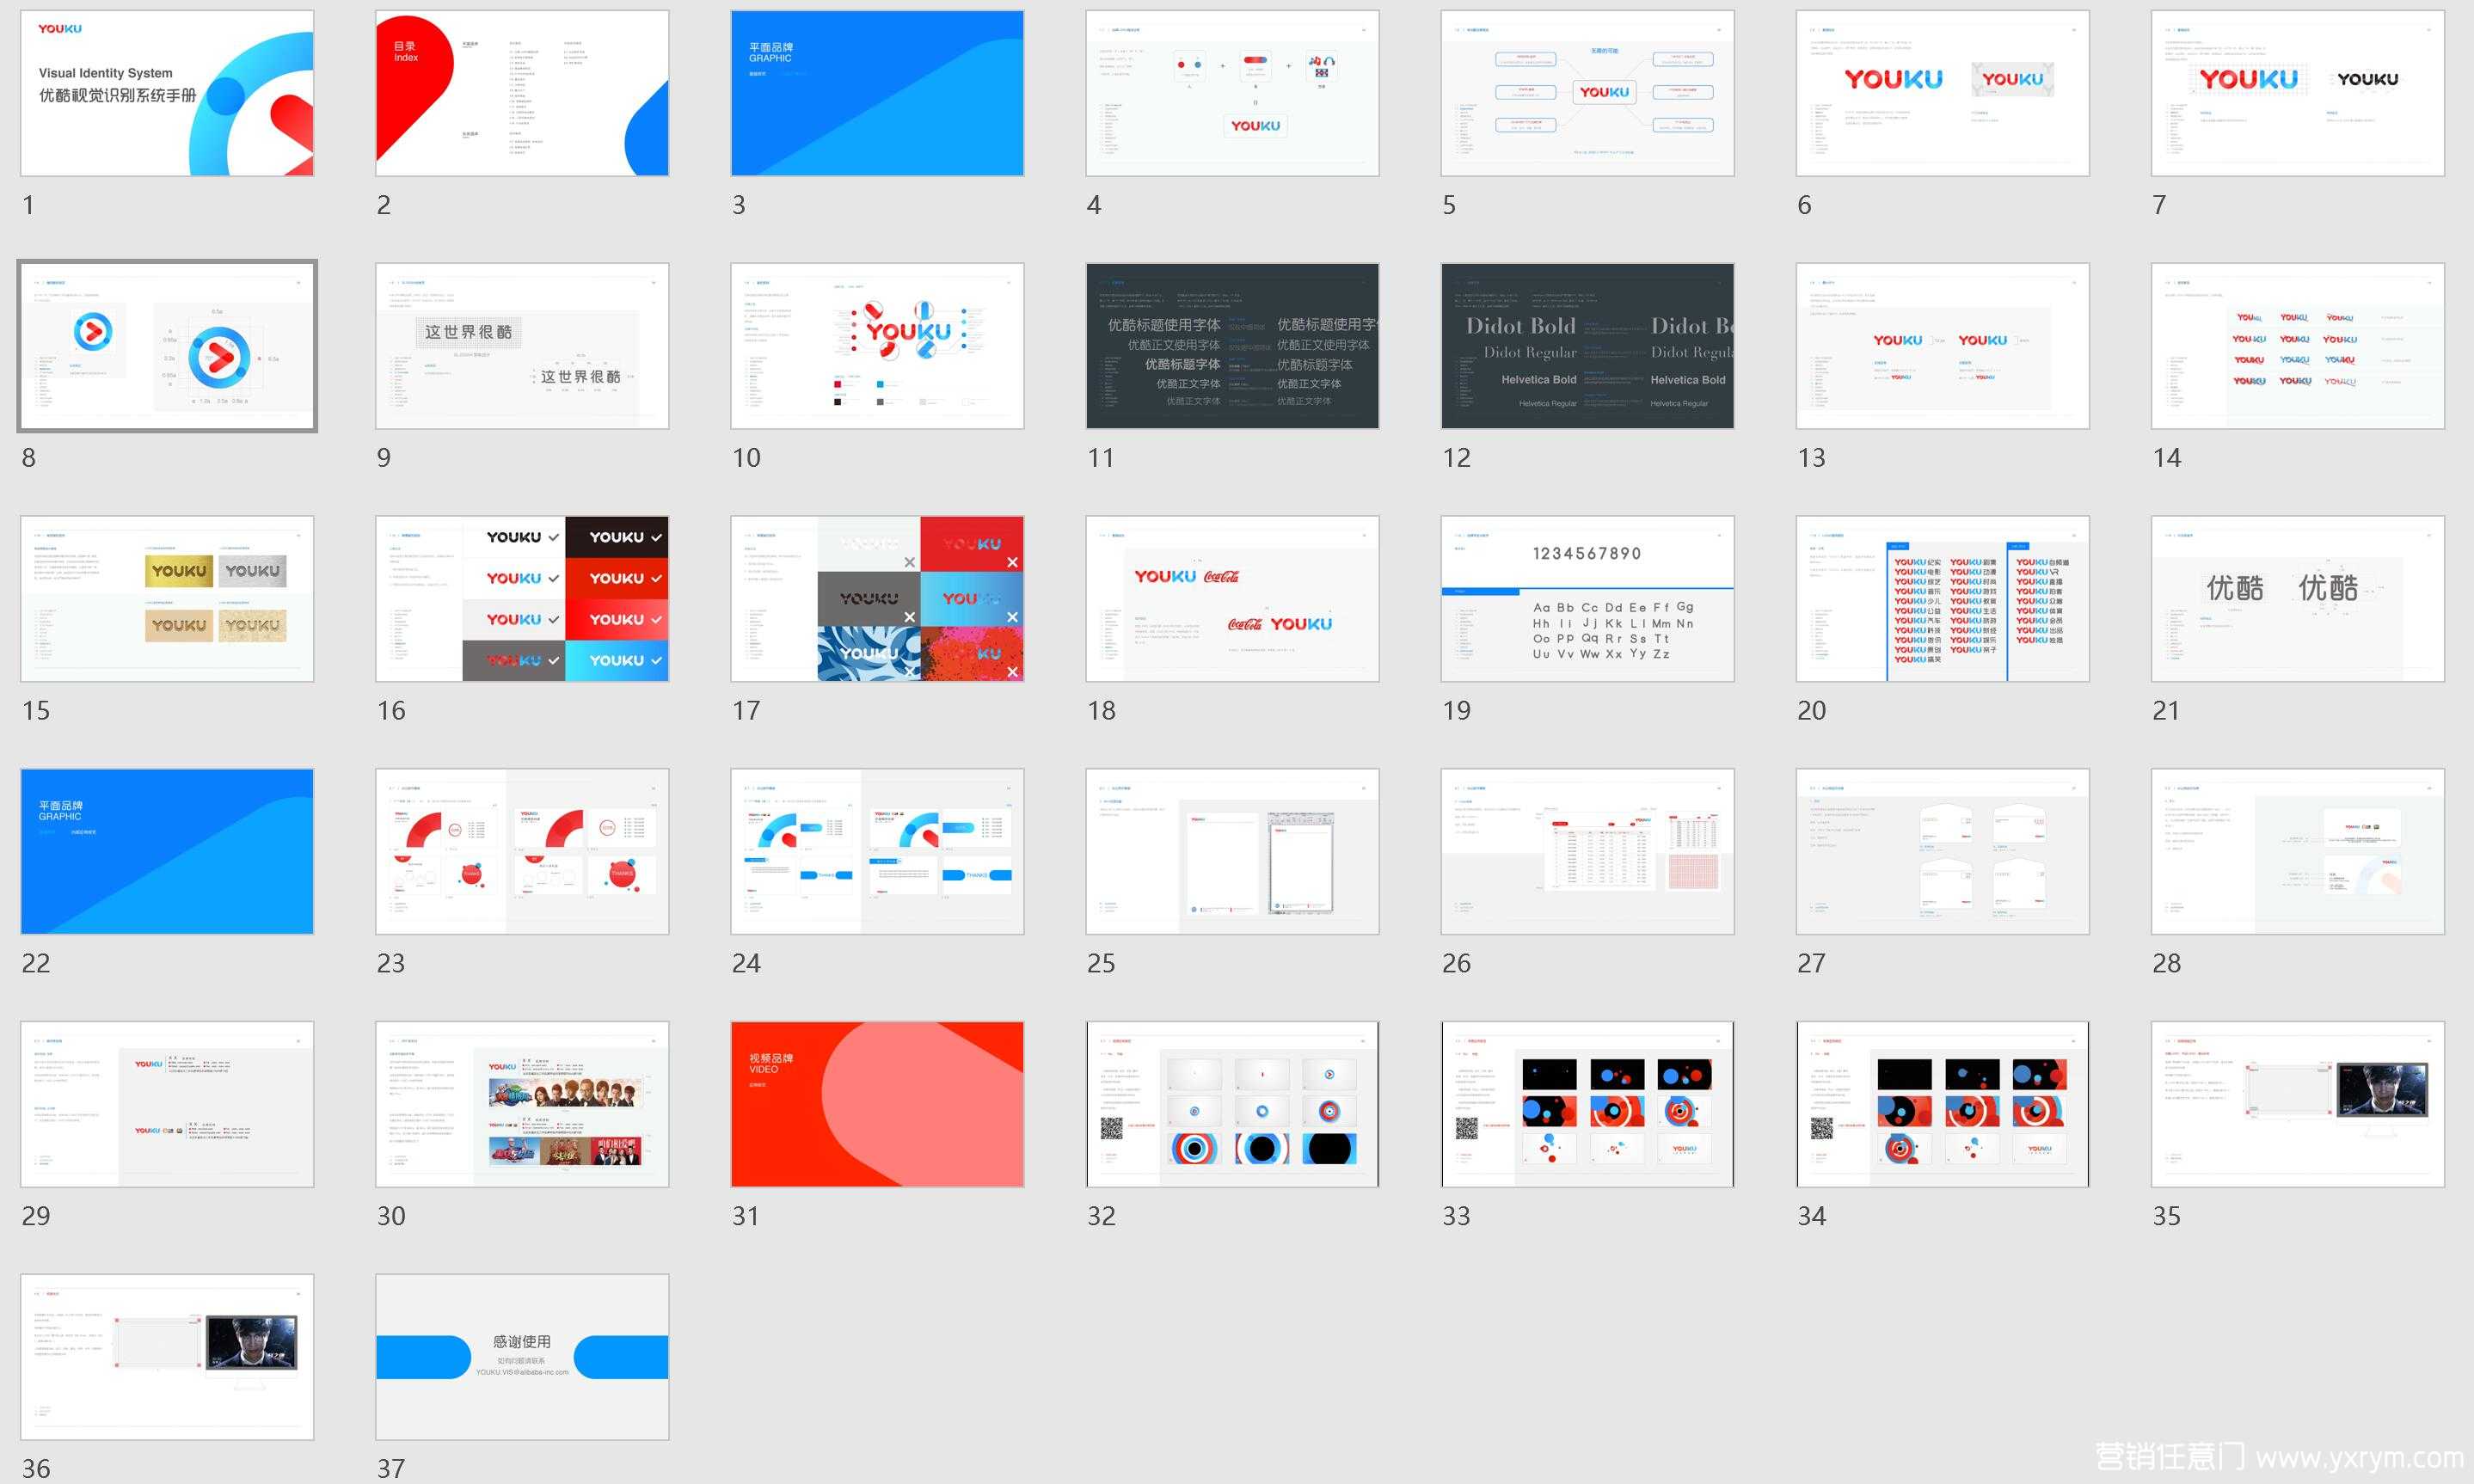Select slide 7 red and black YOUKU logos
Screen dimensions: 2474x1484
click(x=2298, y=93)
